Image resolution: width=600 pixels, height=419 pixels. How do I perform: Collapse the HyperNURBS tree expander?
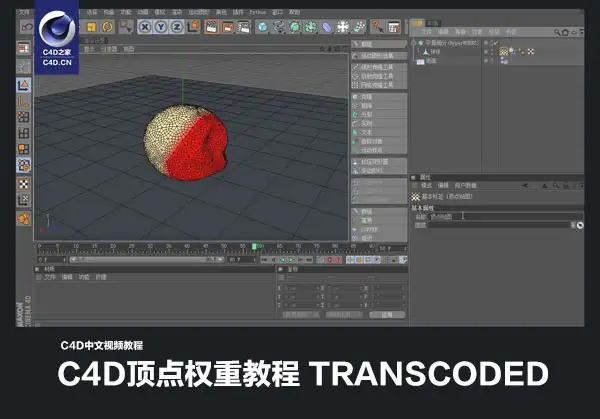(x=414, y=43)
